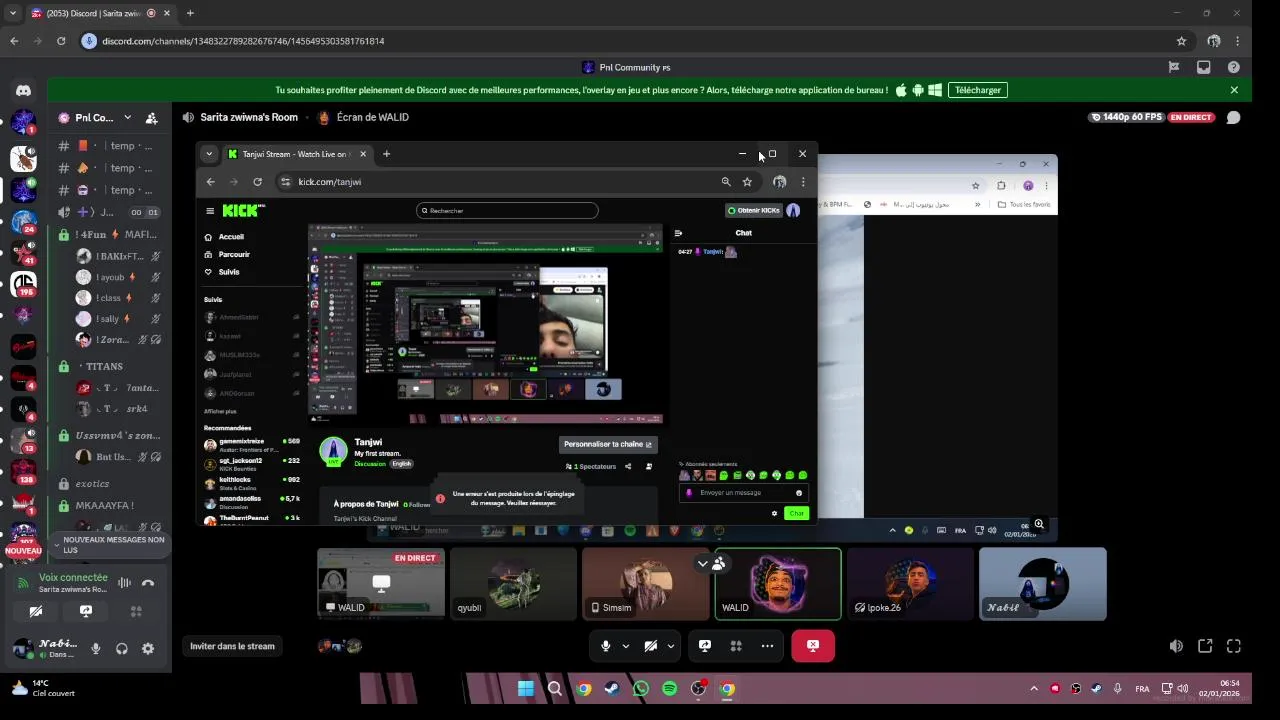Viewport: 1280px width, 720px height.
Task: Select the qyubli participant tile
Action: click(x=513, y=584)
